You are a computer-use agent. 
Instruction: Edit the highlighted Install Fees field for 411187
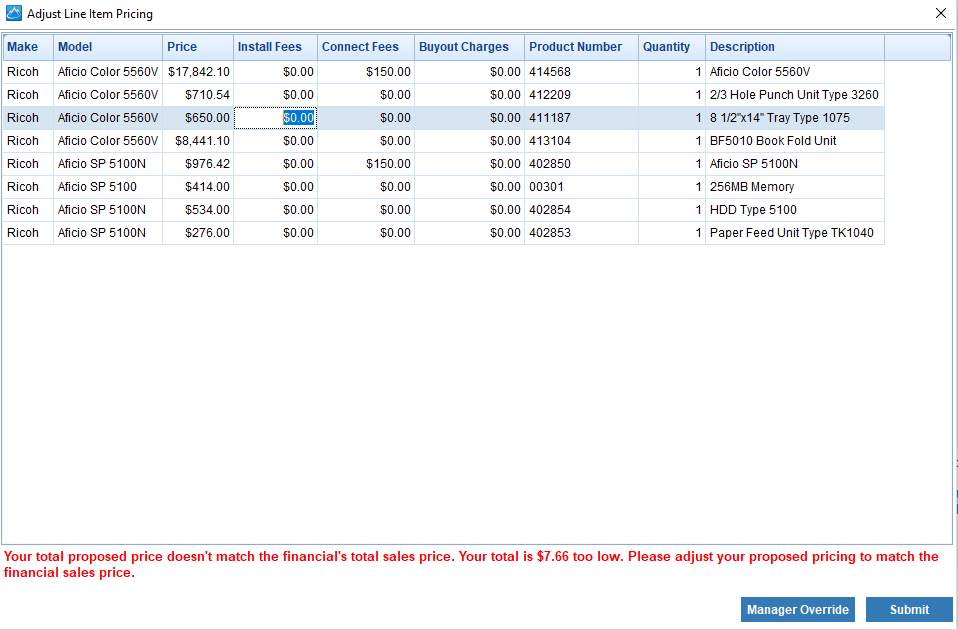pos(276,118)
